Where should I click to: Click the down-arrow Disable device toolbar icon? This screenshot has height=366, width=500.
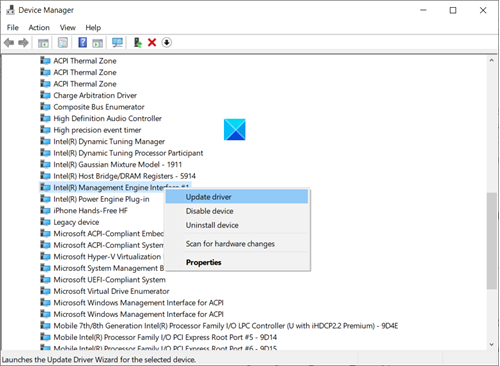(167, 43)
